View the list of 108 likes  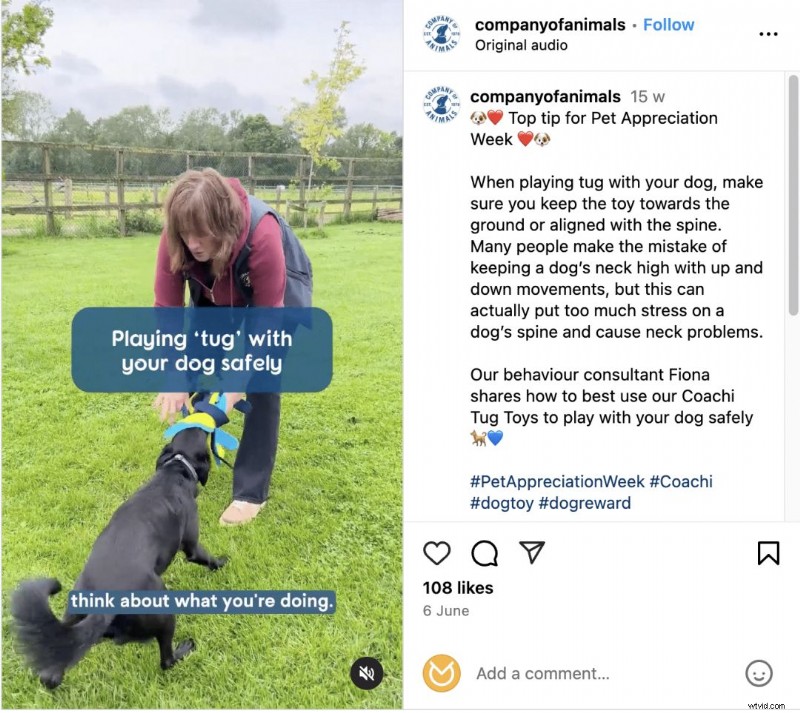coord(458,588)
